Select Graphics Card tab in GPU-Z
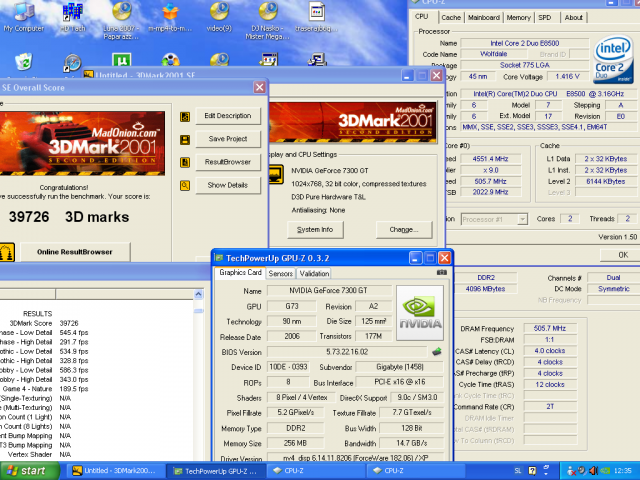 tap(240, 273)
